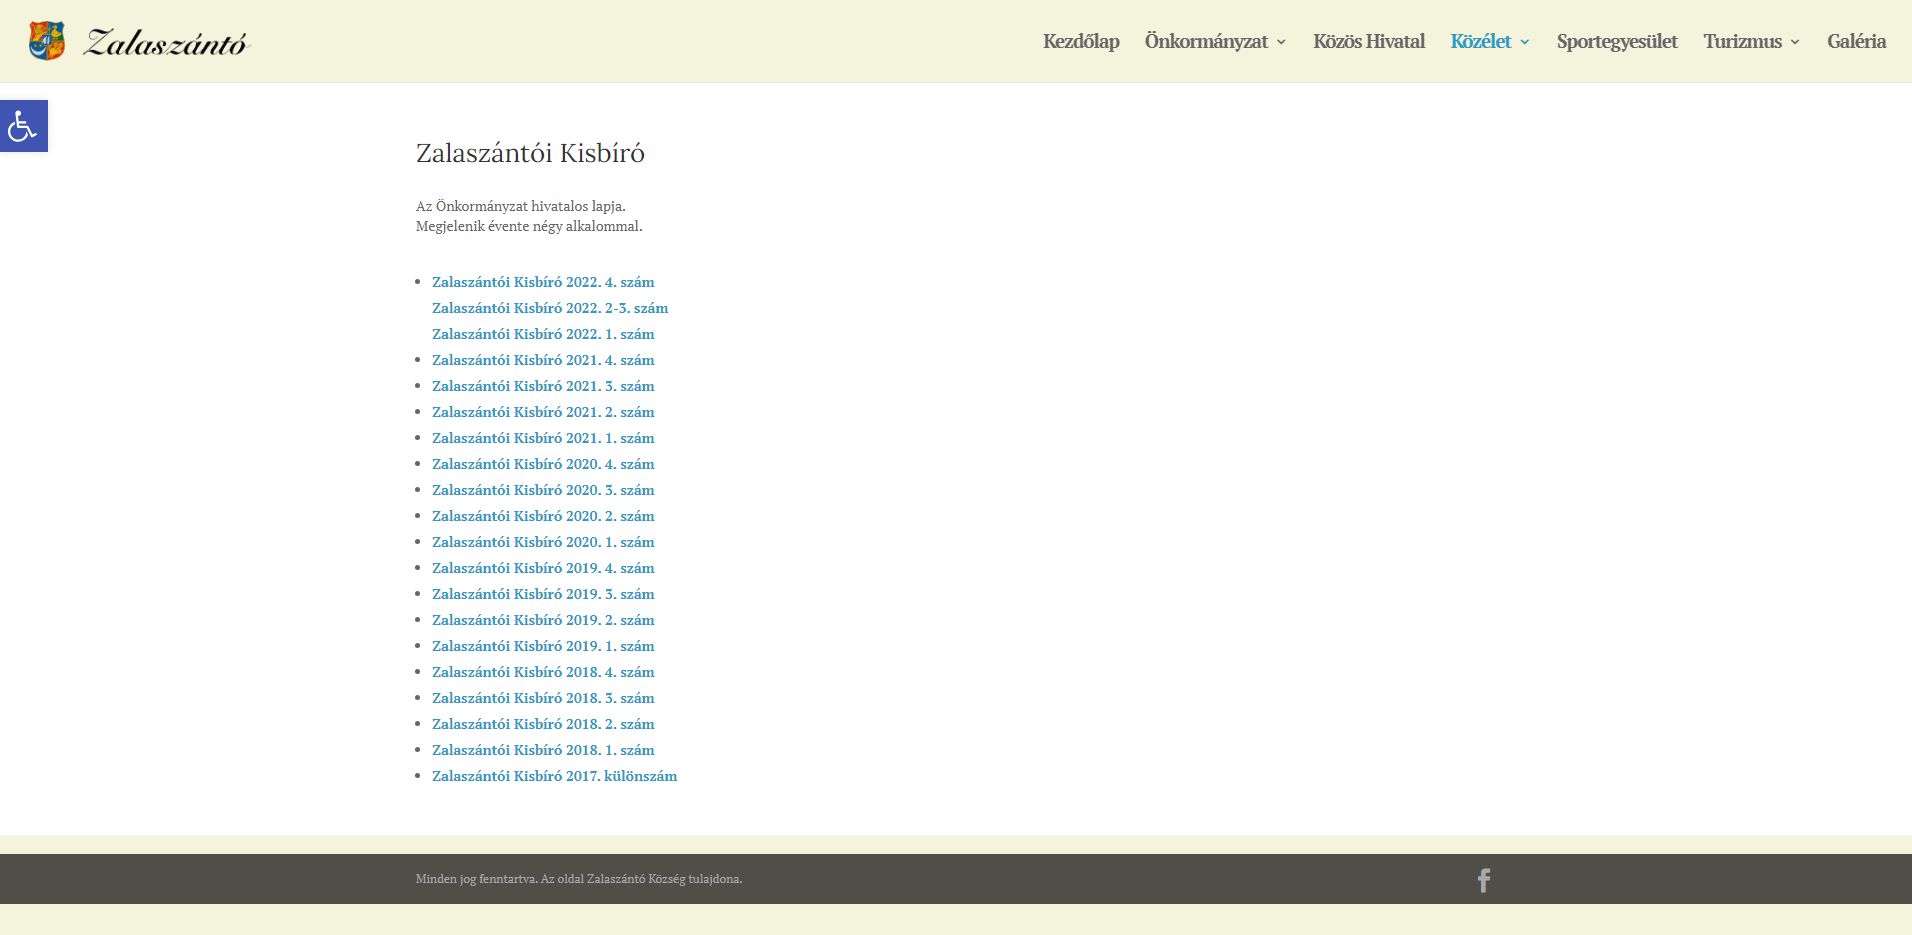Open Zalaszántói Kisbíró 2020. 4. szám
The width and height of the screenshot is (1912, 935).
click(543, 464)
